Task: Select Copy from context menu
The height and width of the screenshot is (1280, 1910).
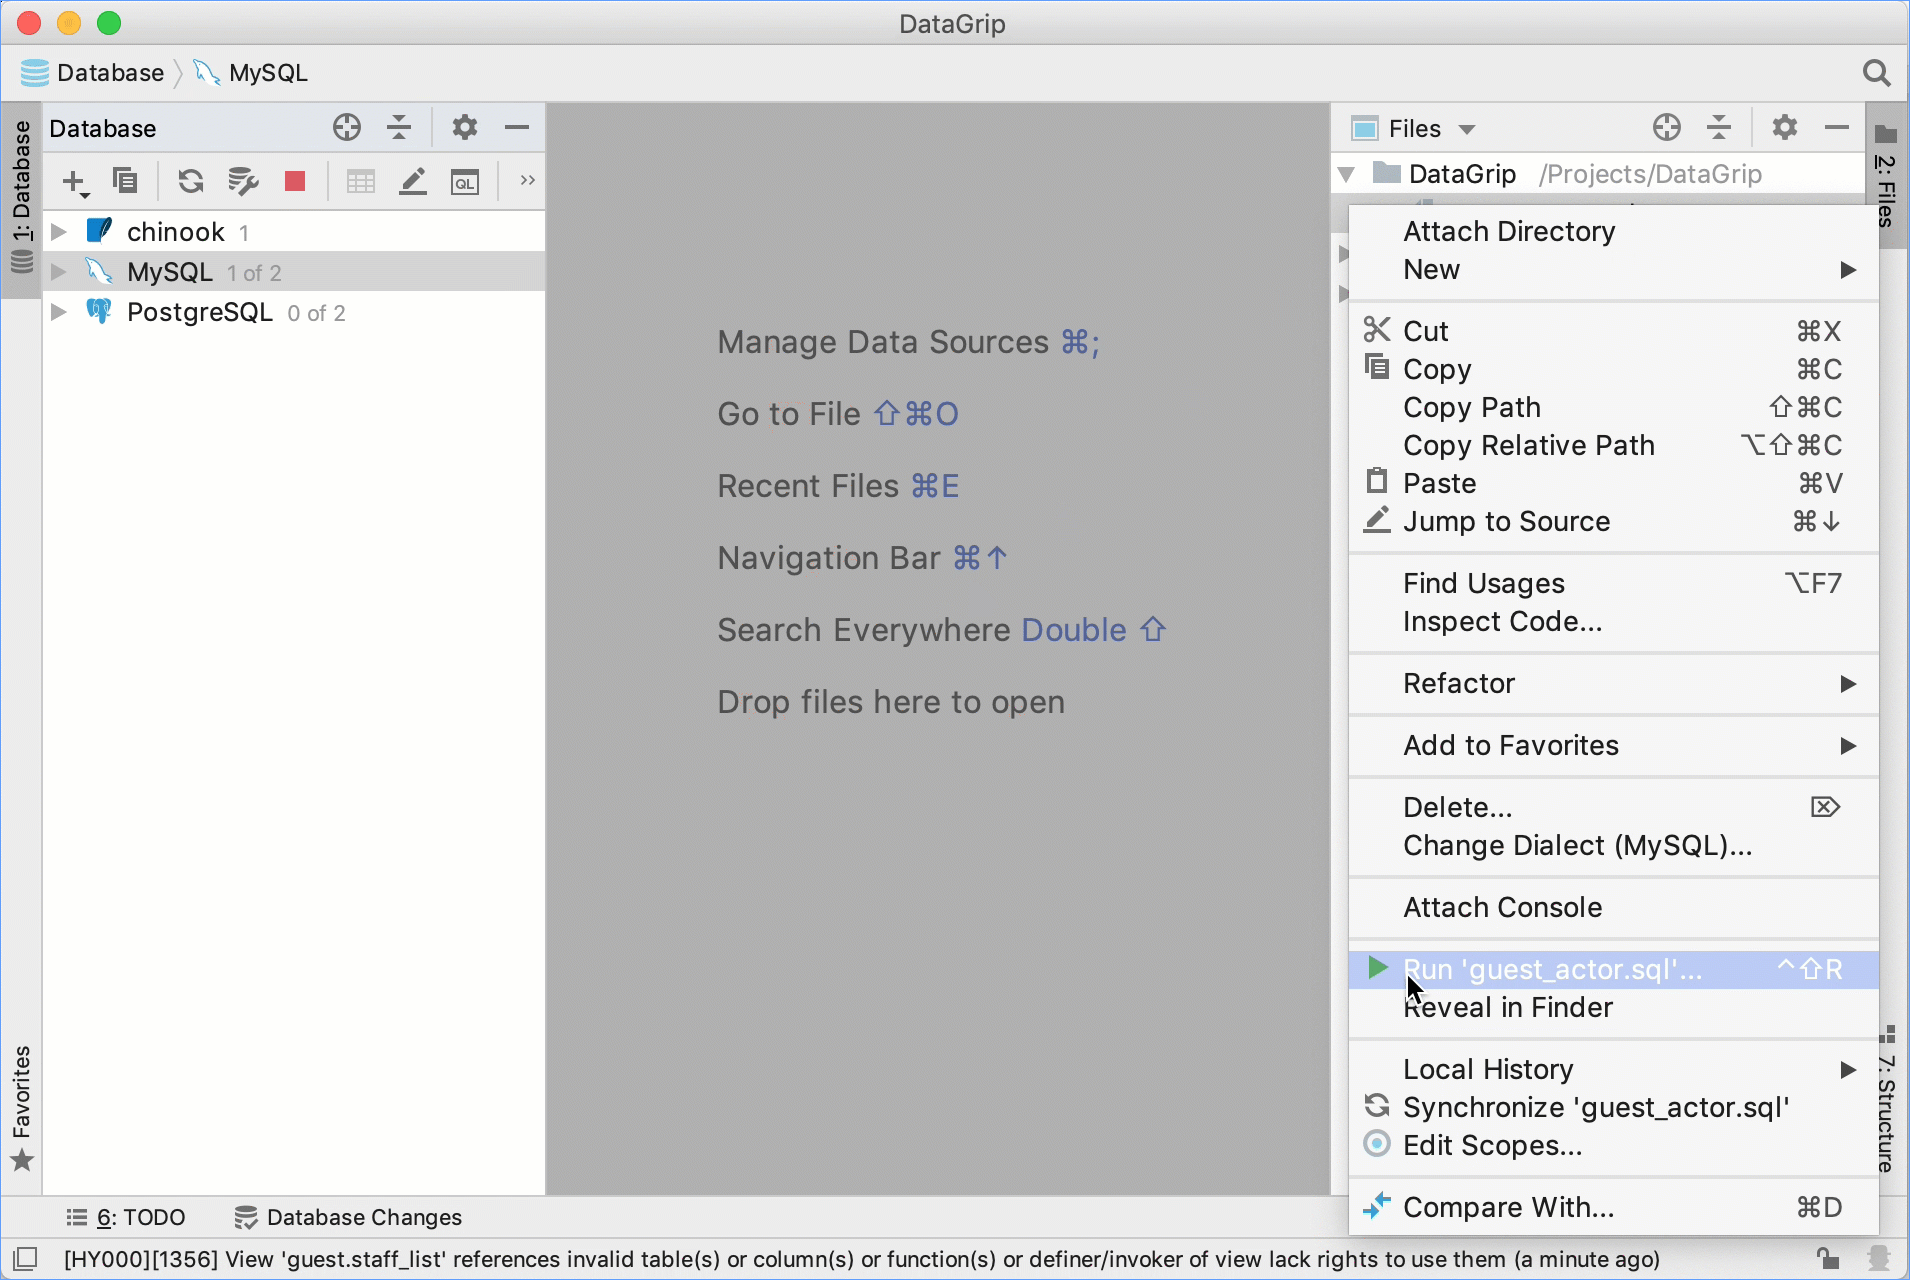Action: pyautogui.click(x=1613, y=369)
